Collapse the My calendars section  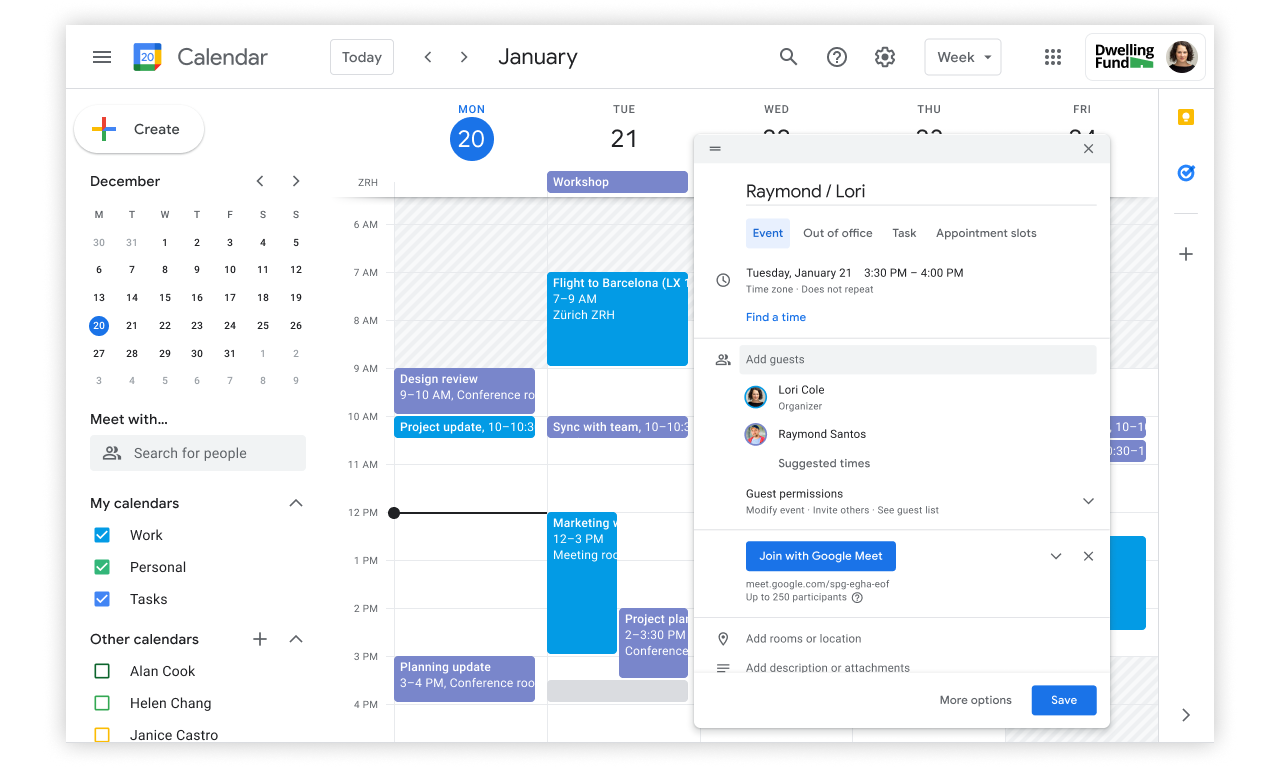point(295,503)
